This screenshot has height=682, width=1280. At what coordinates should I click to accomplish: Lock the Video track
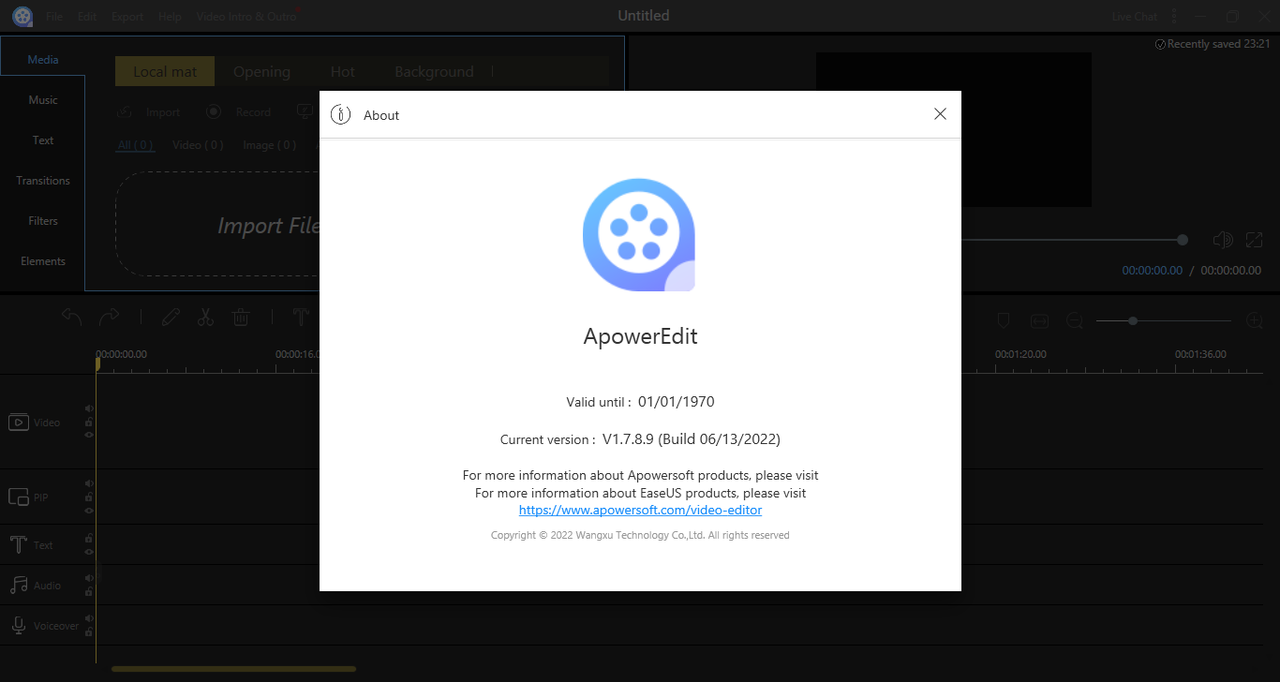pos(89,422)
